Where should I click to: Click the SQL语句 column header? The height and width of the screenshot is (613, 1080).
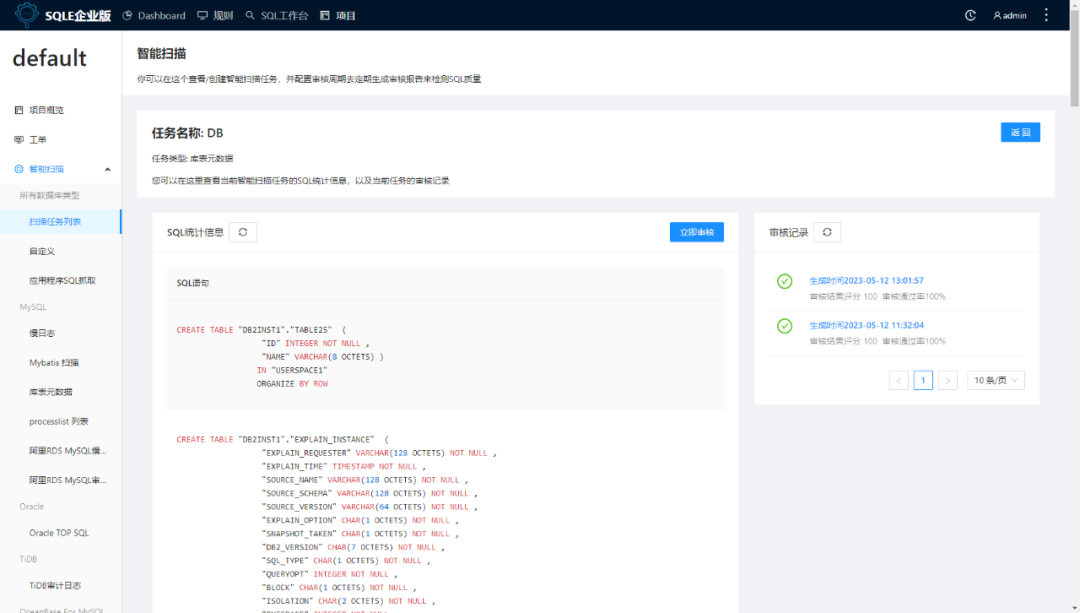[193, 283]
